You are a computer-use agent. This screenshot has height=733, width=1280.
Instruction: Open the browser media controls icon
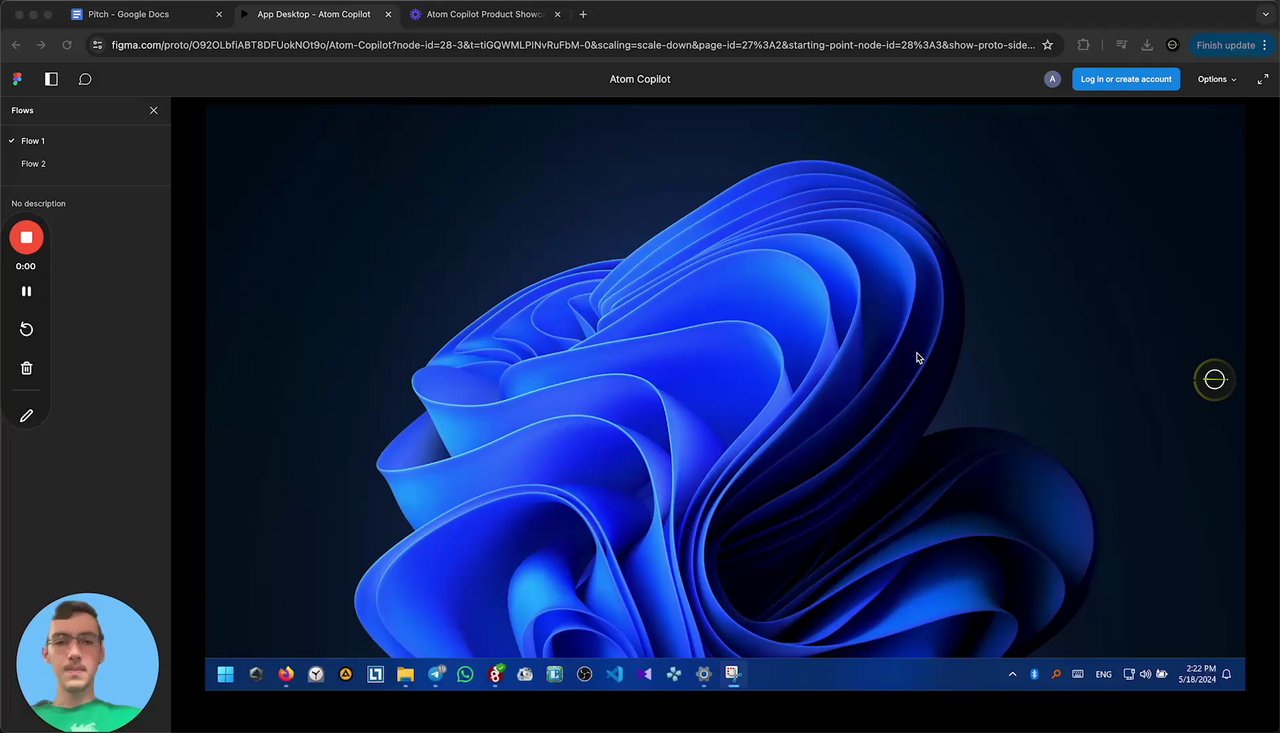[1121, 45]
